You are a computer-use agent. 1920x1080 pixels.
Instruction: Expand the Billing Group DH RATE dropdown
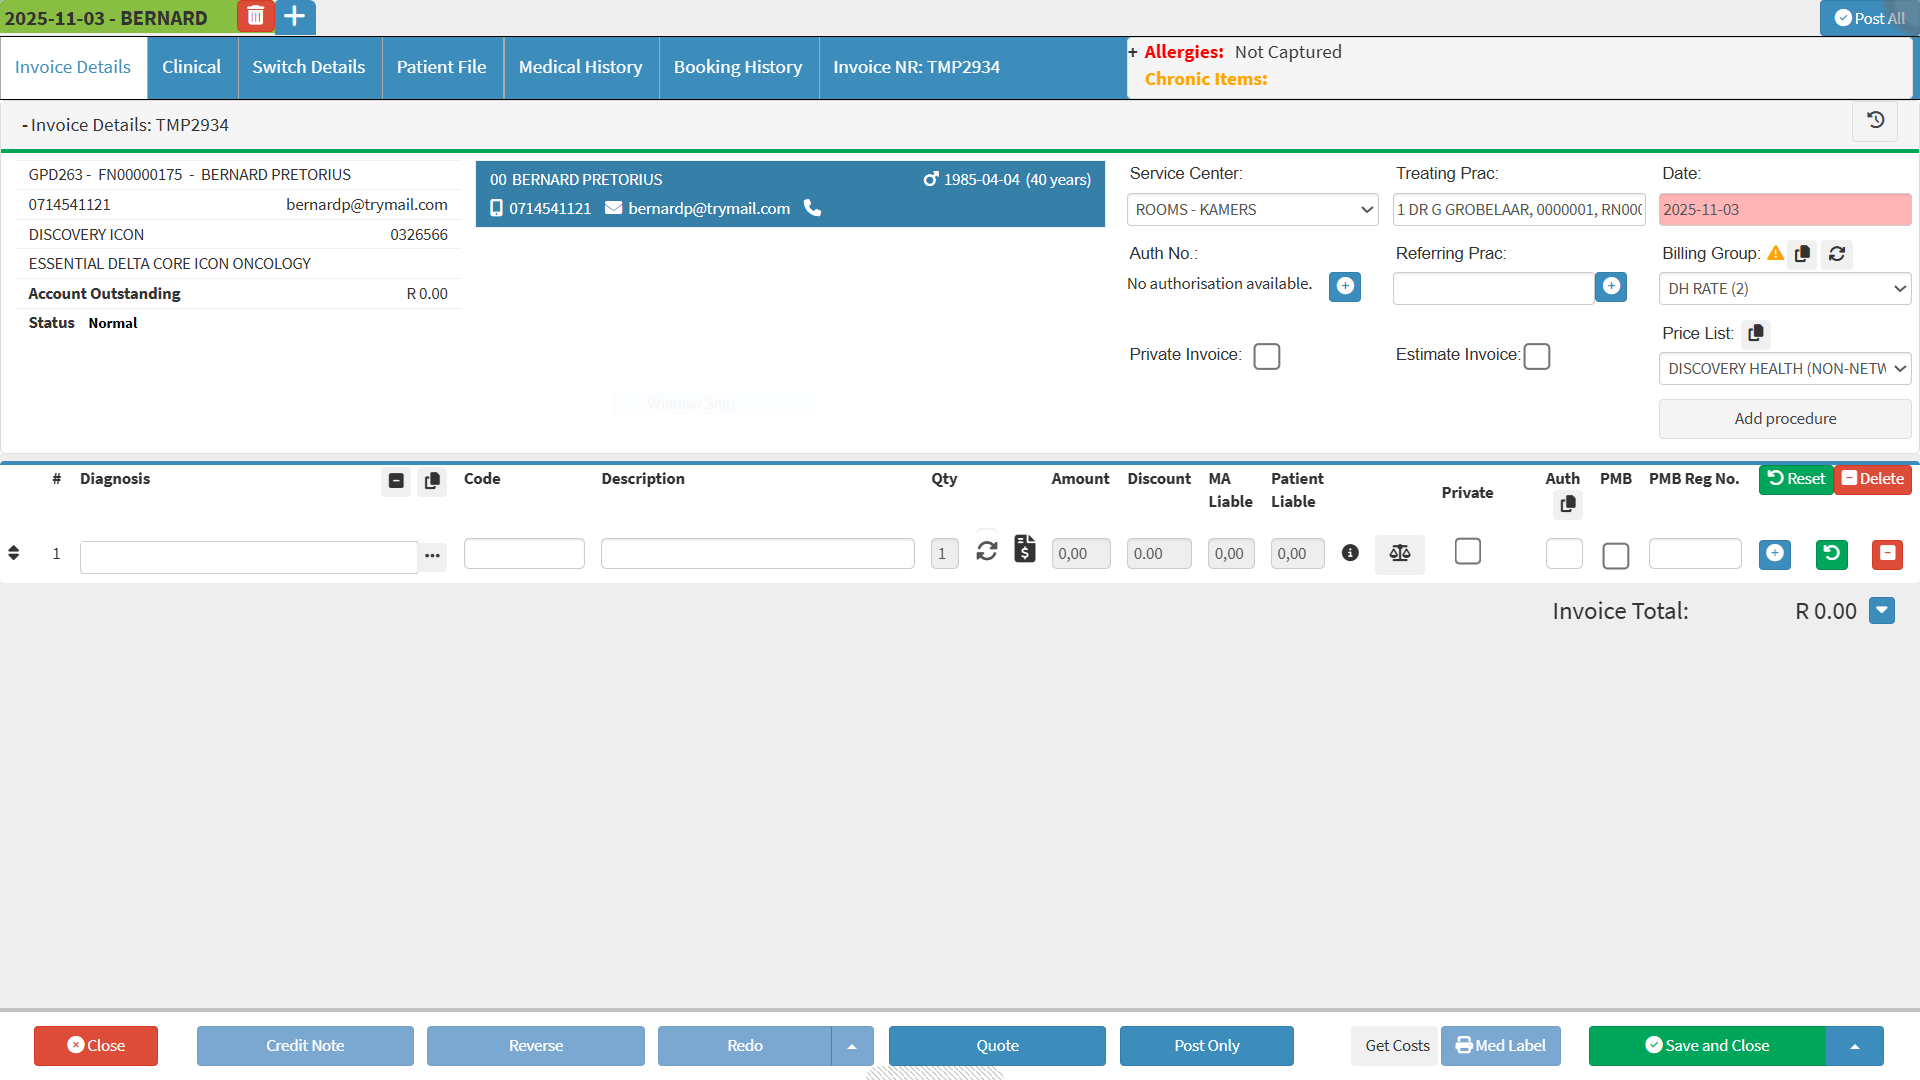[x=1784, y=289]
